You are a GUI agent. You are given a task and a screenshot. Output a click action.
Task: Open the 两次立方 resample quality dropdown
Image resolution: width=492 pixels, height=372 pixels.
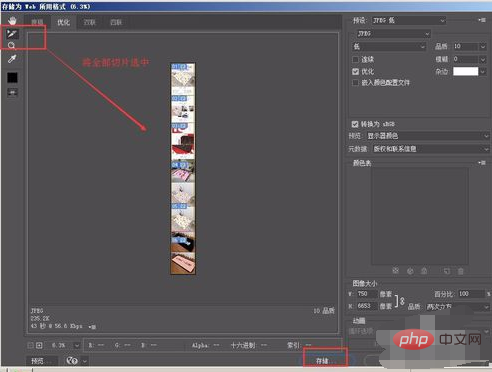[x=458, y=306]
